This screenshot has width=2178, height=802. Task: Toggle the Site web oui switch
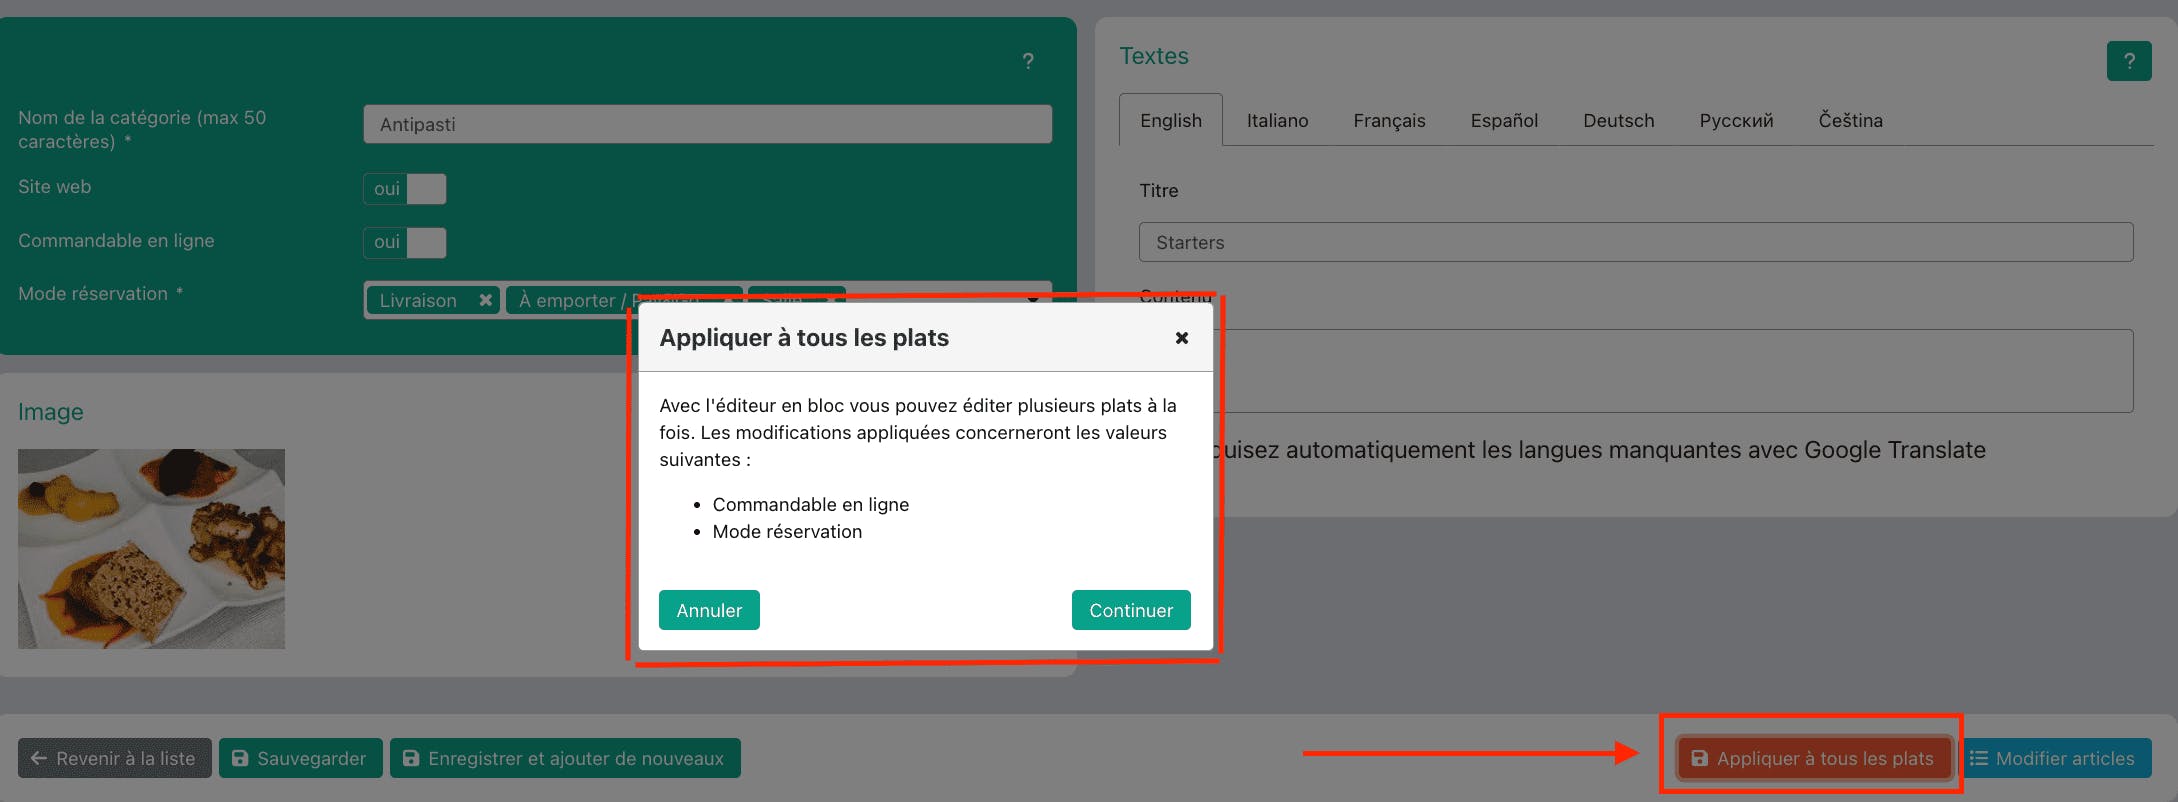click(x=404, y=188)
